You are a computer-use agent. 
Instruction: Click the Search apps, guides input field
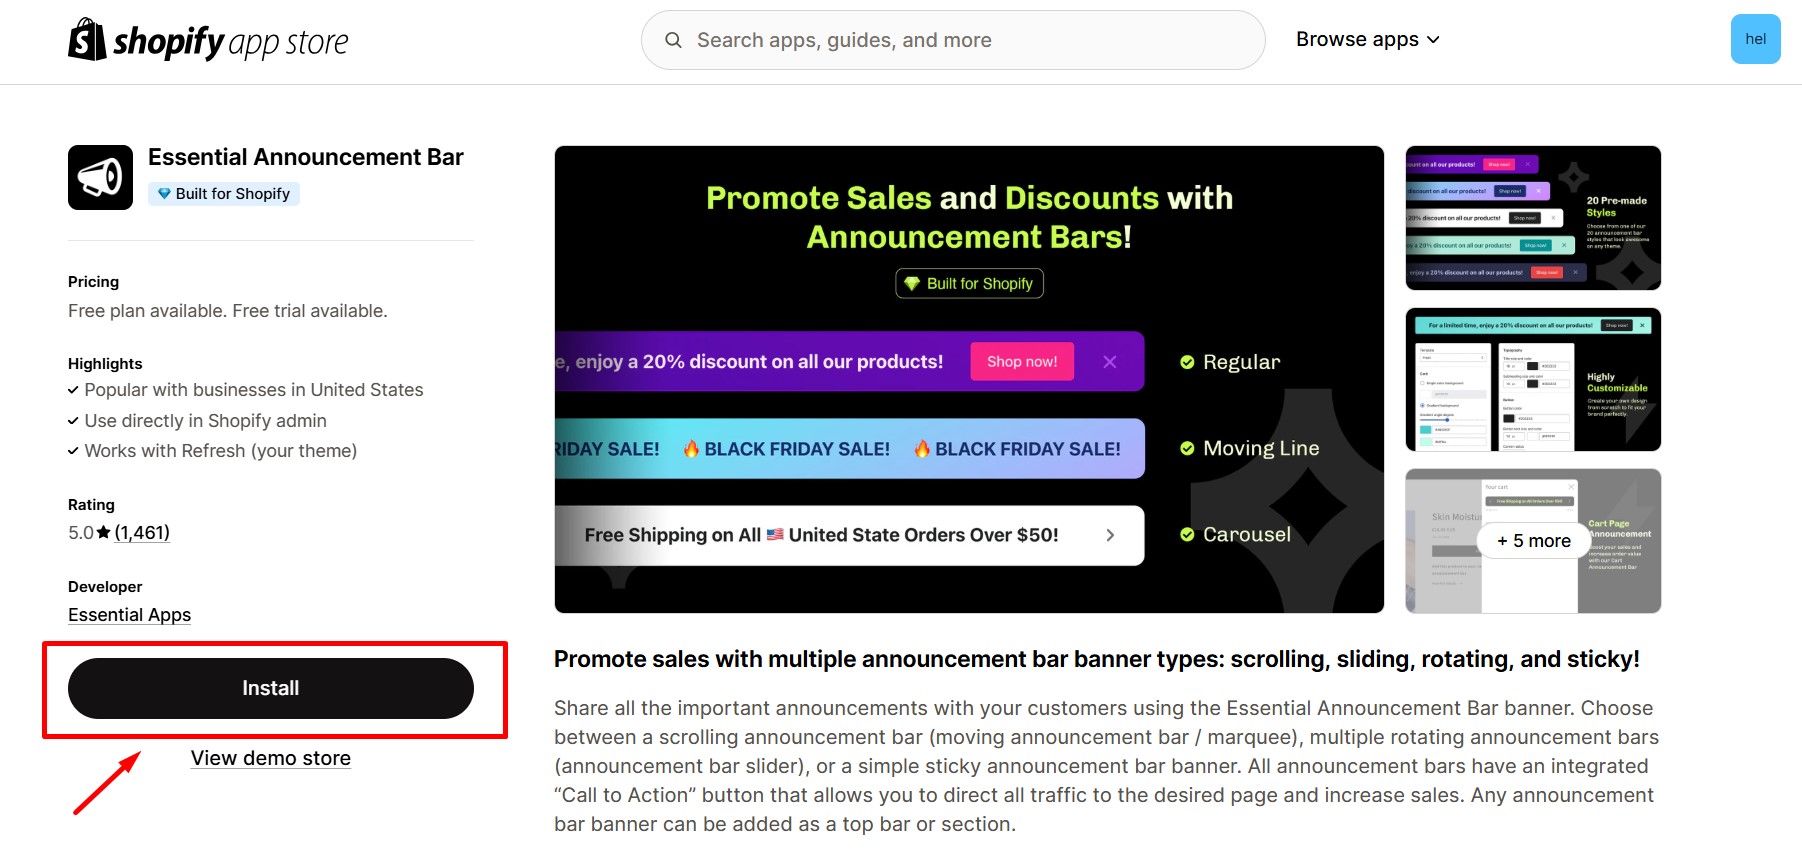(960, 40)
